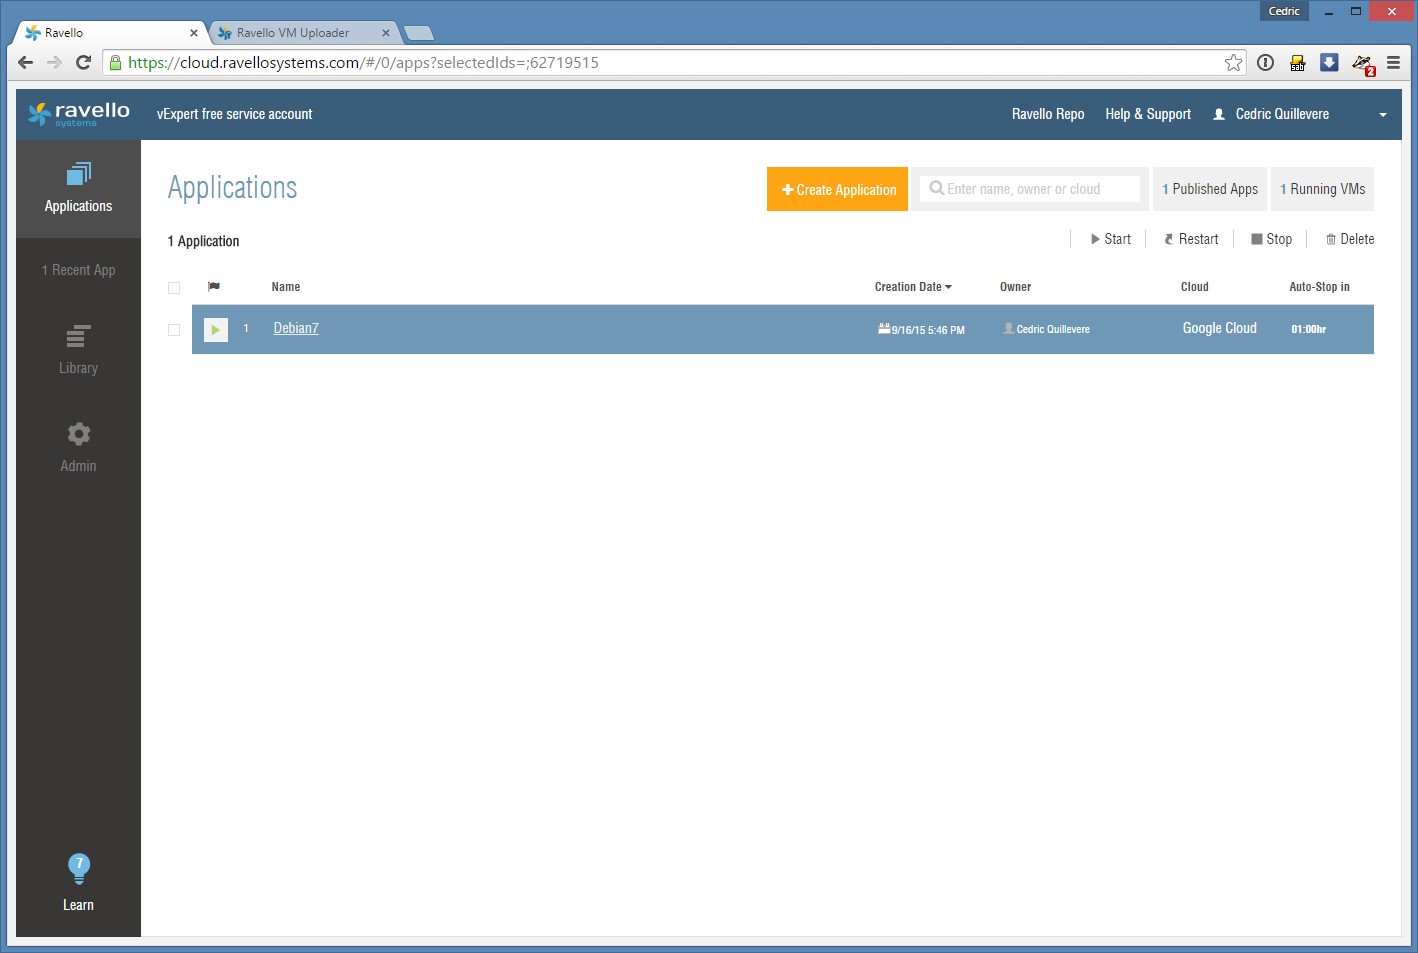Screen dimensions: 1418x953
Task: Bookmark this page with the star icon
Action: 1233,63
